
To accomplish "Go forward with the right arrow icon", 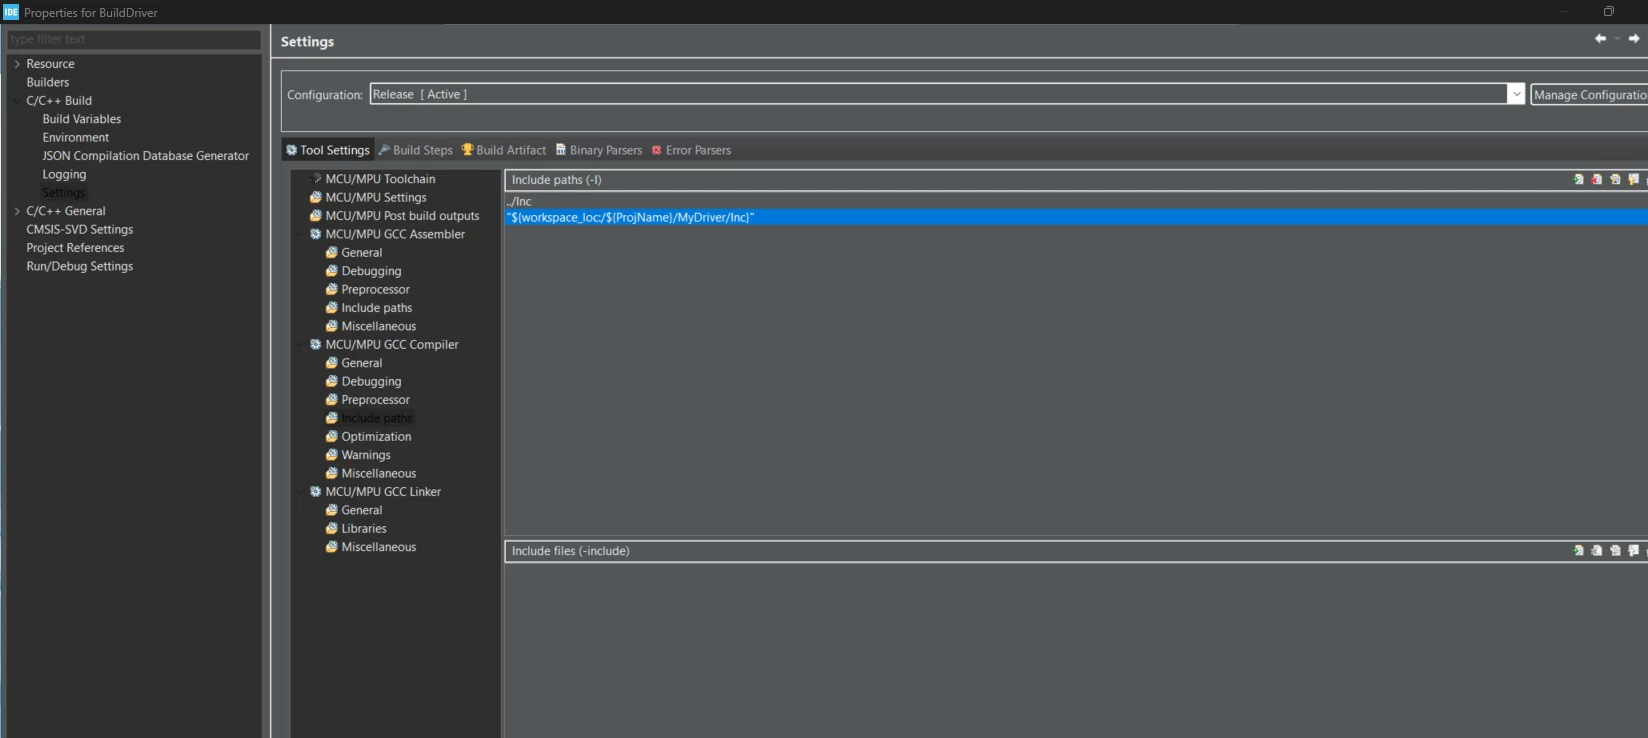I will coord(1634,39).
